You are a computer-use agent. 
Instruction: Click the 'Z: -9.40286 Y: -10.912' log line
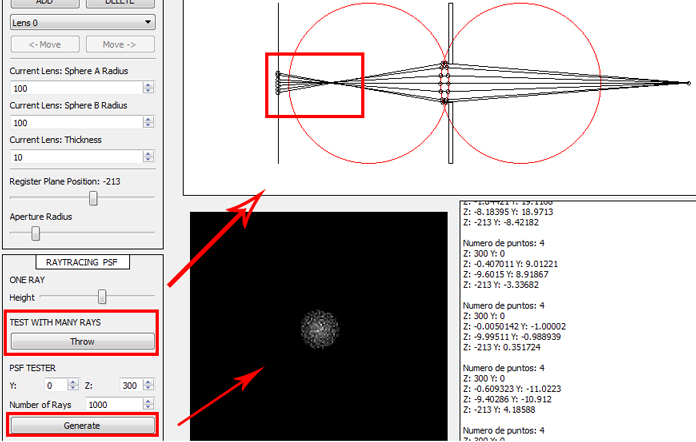tap(507, 399)
